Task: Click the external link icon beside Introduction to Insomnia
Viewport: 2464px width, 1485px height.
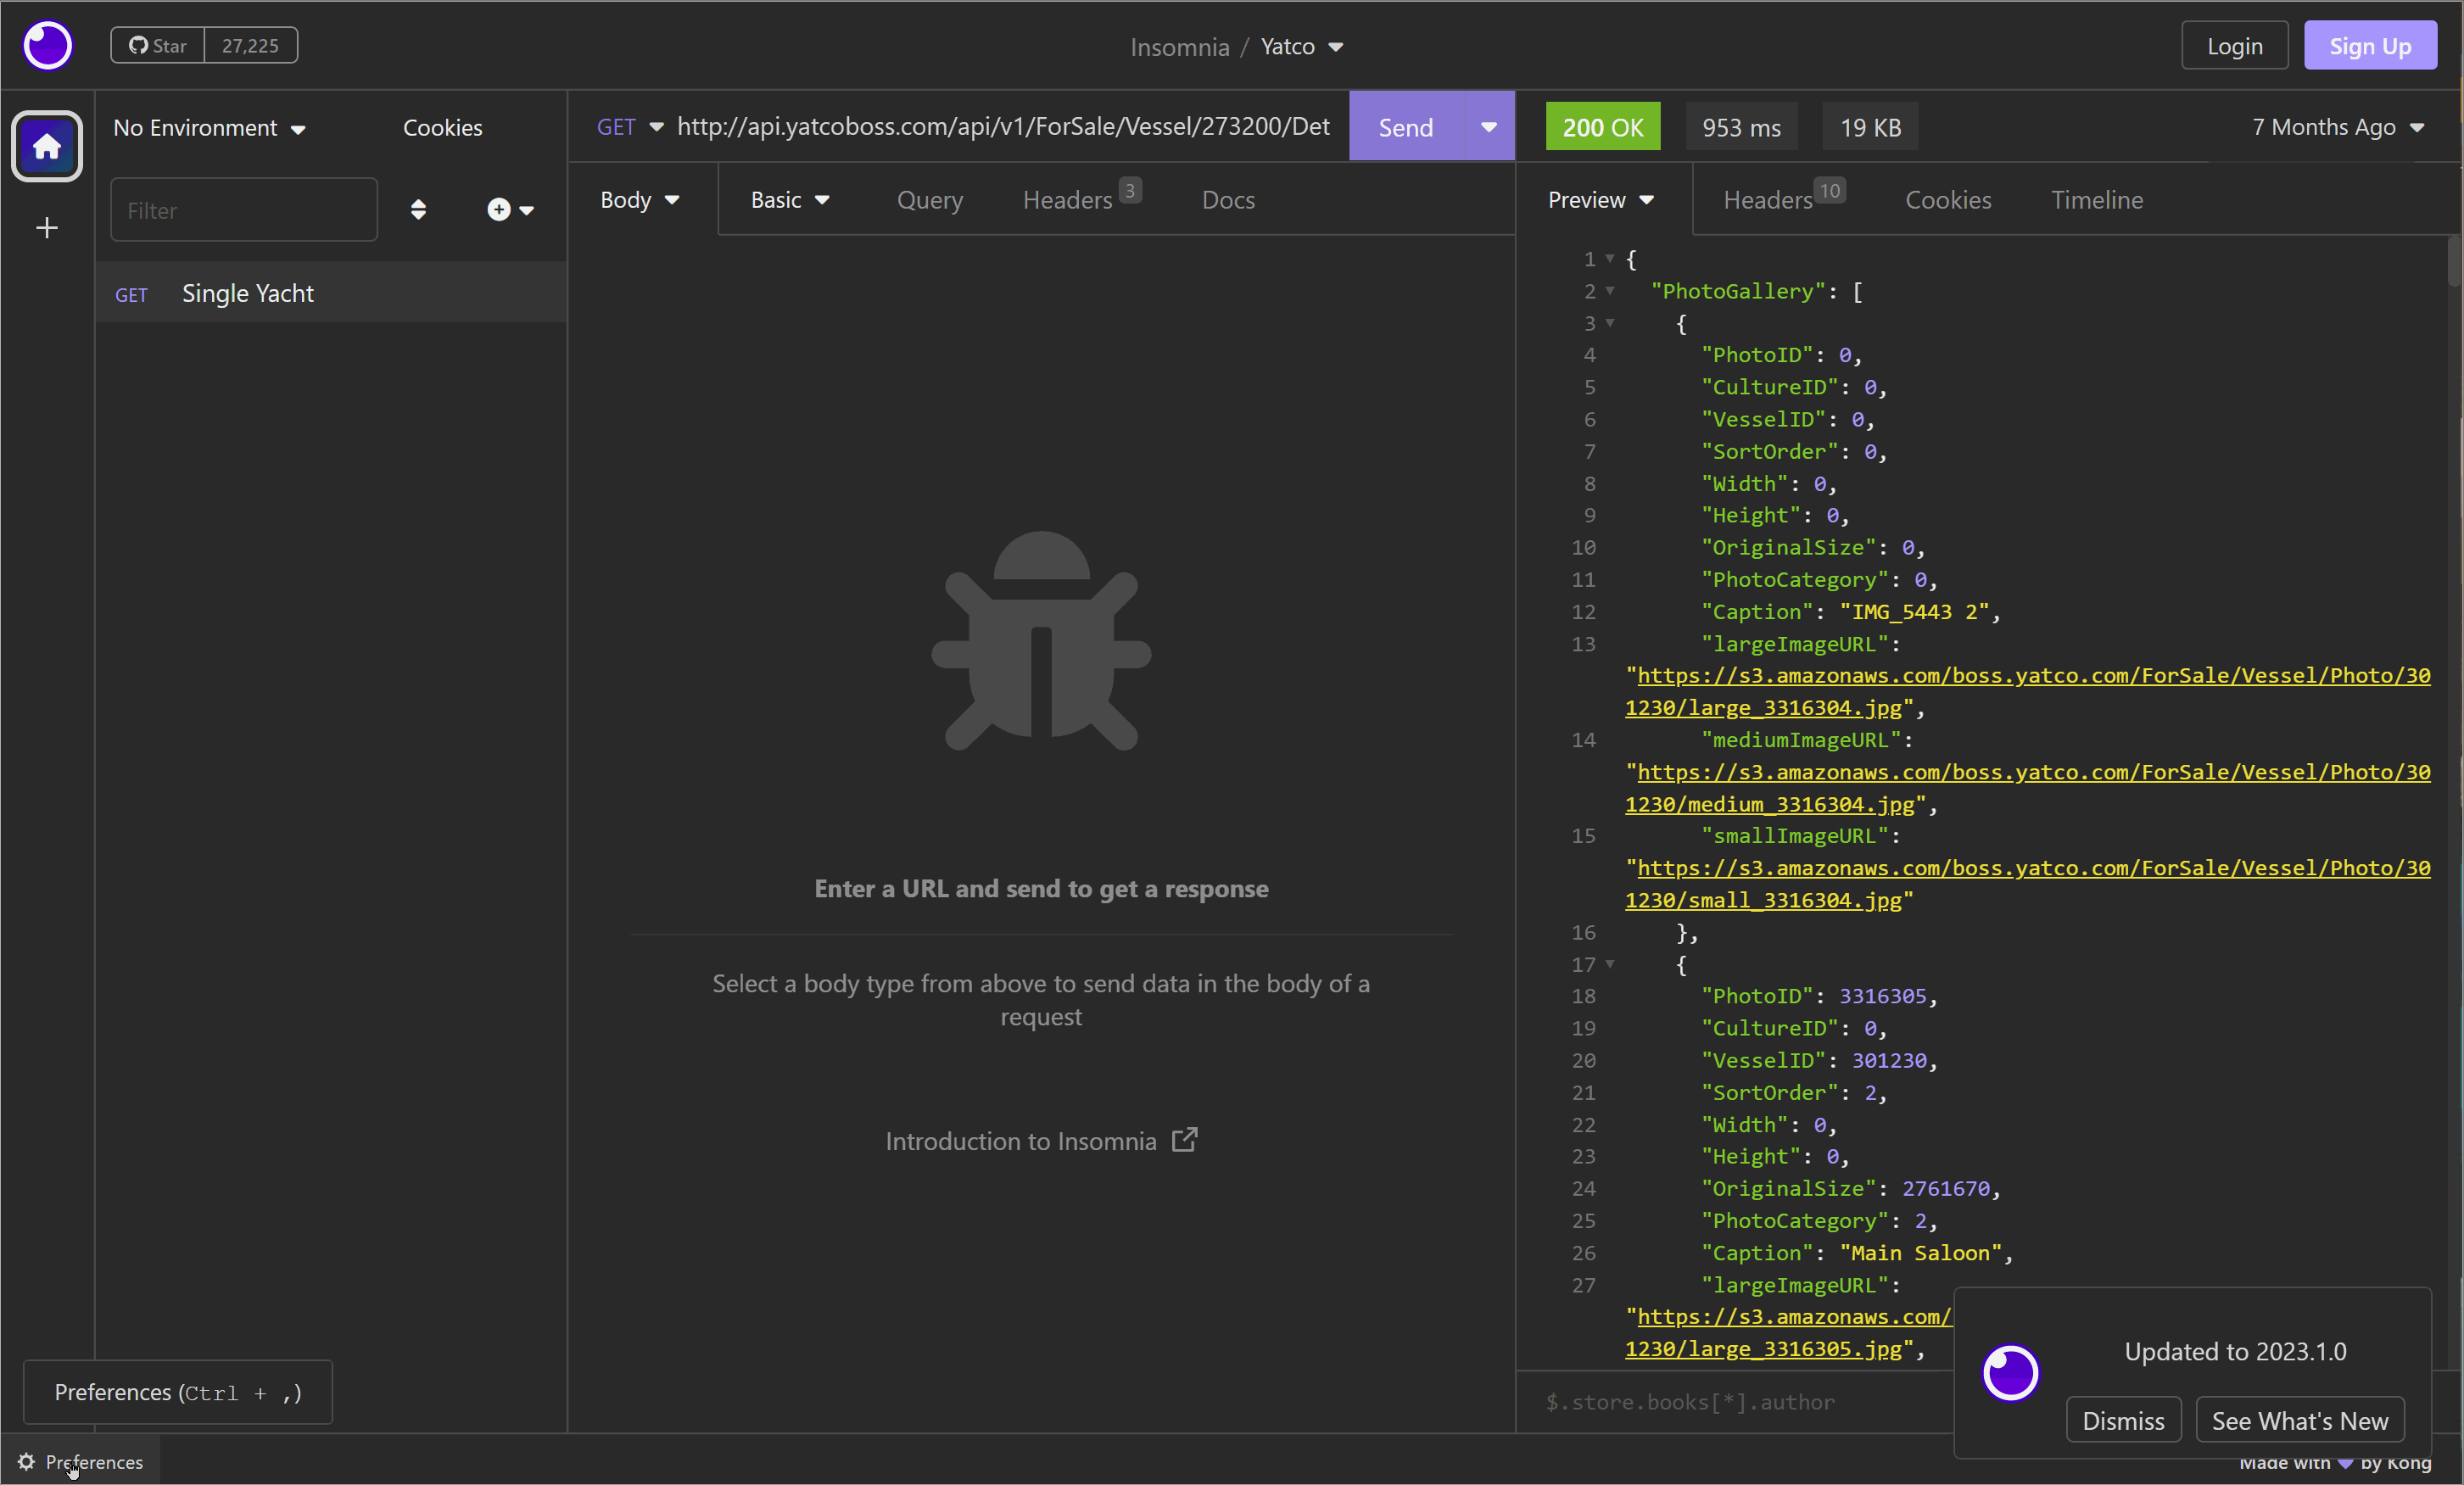Action: pos(1184,1139)
